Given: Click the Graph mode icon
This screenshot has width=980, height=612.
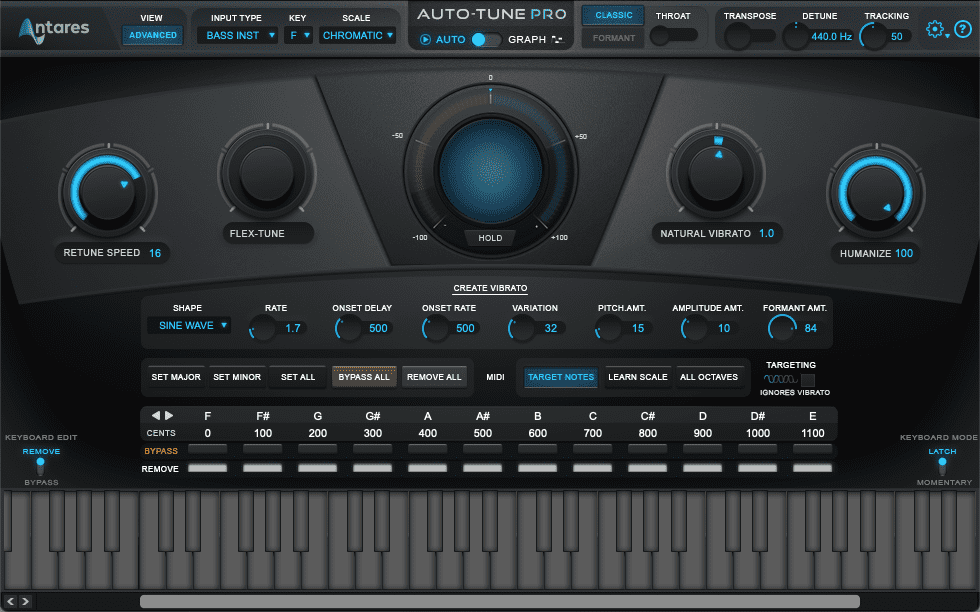Looking at the screenshot, I should (557, 39).
